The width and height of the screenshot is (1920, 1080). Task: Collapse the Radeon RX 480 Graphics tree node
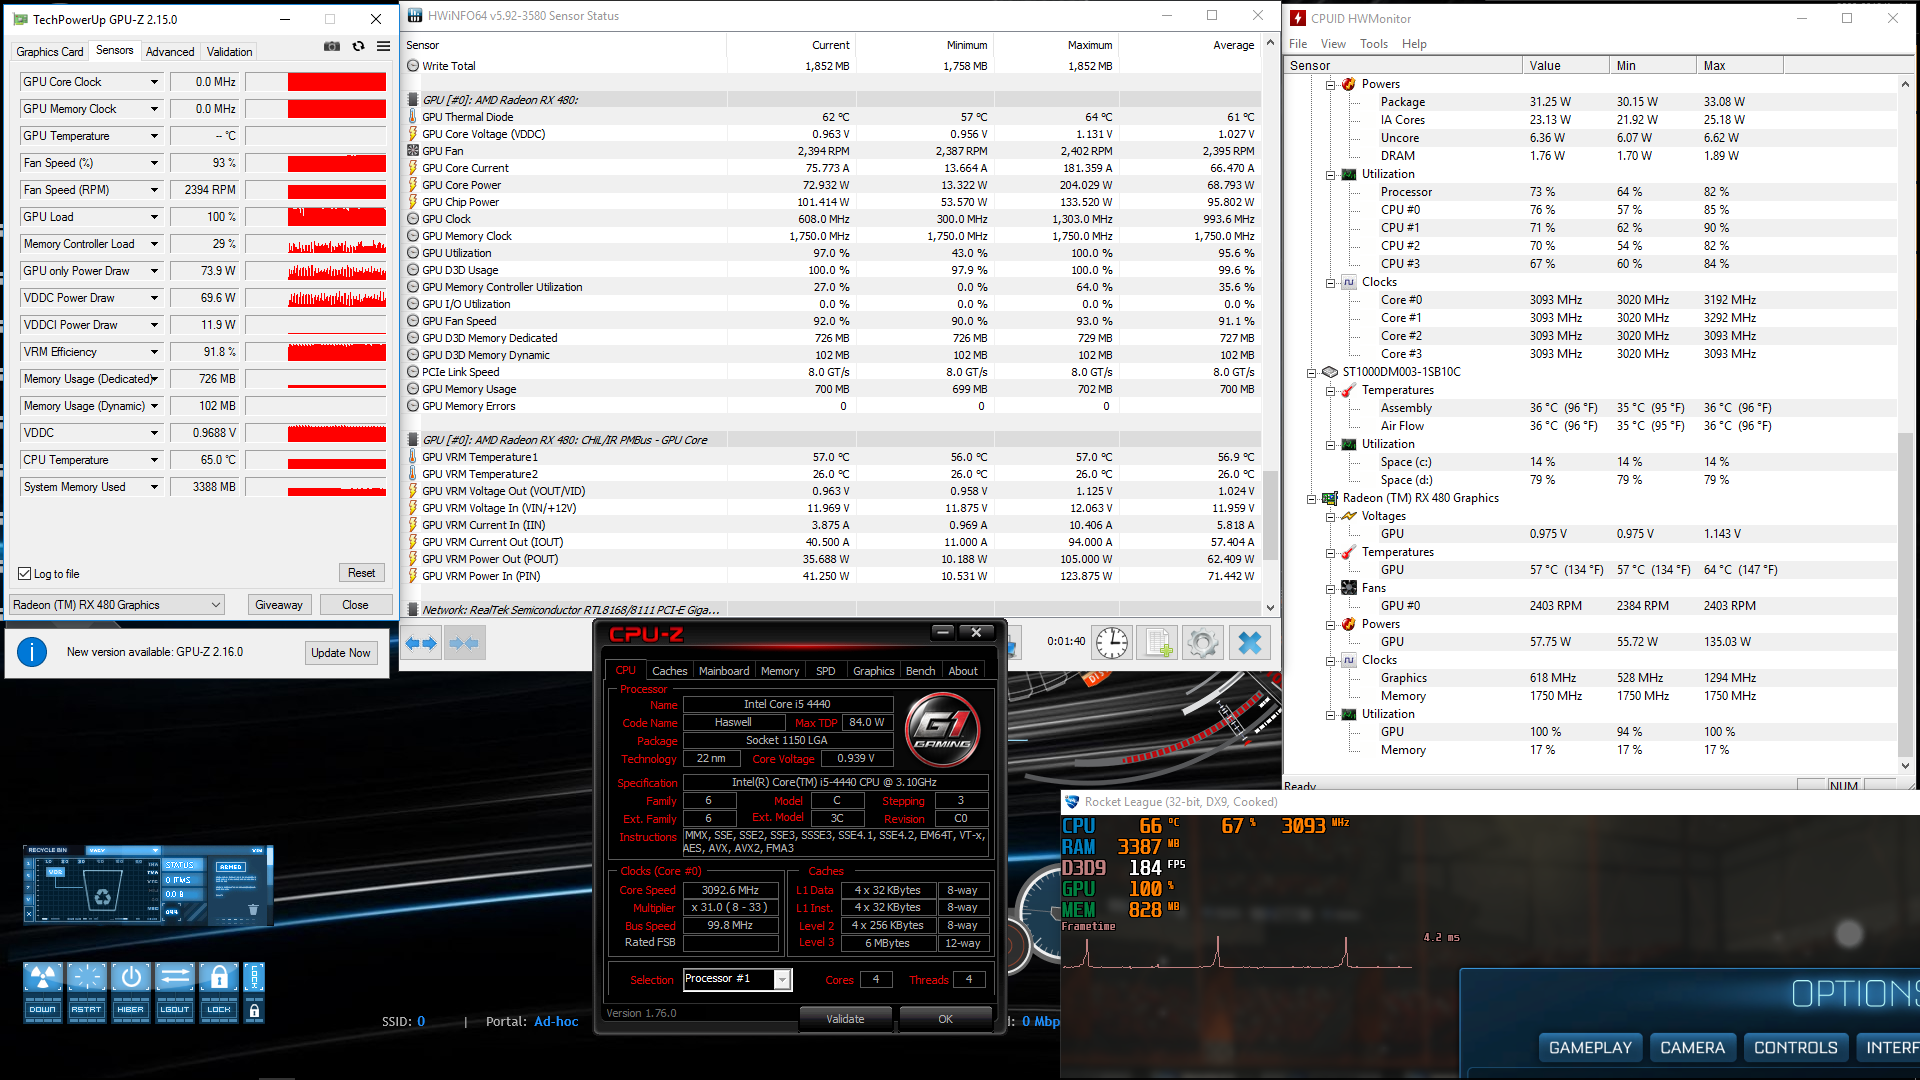pos(1312,499)
